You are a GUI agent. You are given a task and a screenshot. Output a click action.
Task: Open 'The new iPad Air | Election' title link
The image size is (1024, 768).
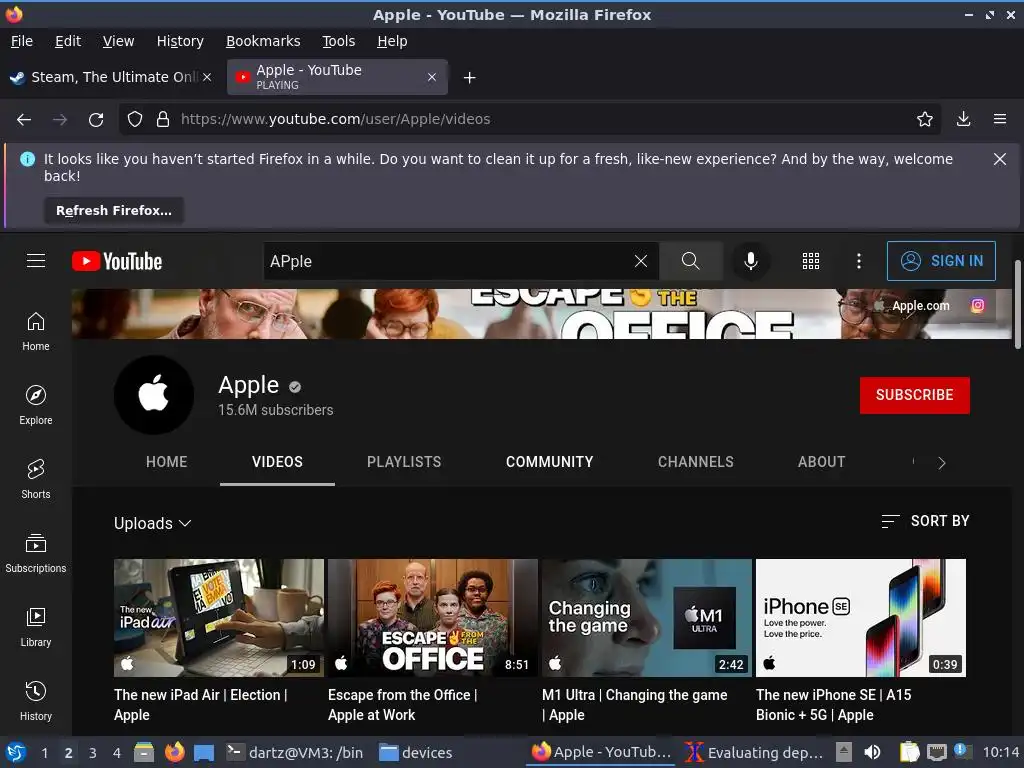pyautogui.click(x=200, y=705)
